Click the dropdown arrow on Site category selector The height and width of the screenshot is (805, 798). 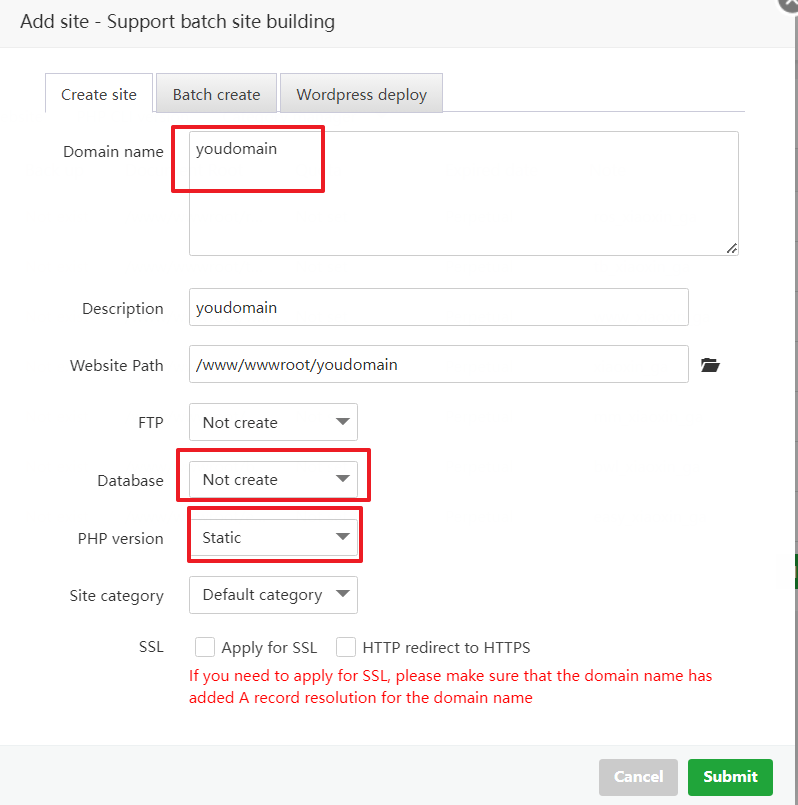tap(341, 594)
